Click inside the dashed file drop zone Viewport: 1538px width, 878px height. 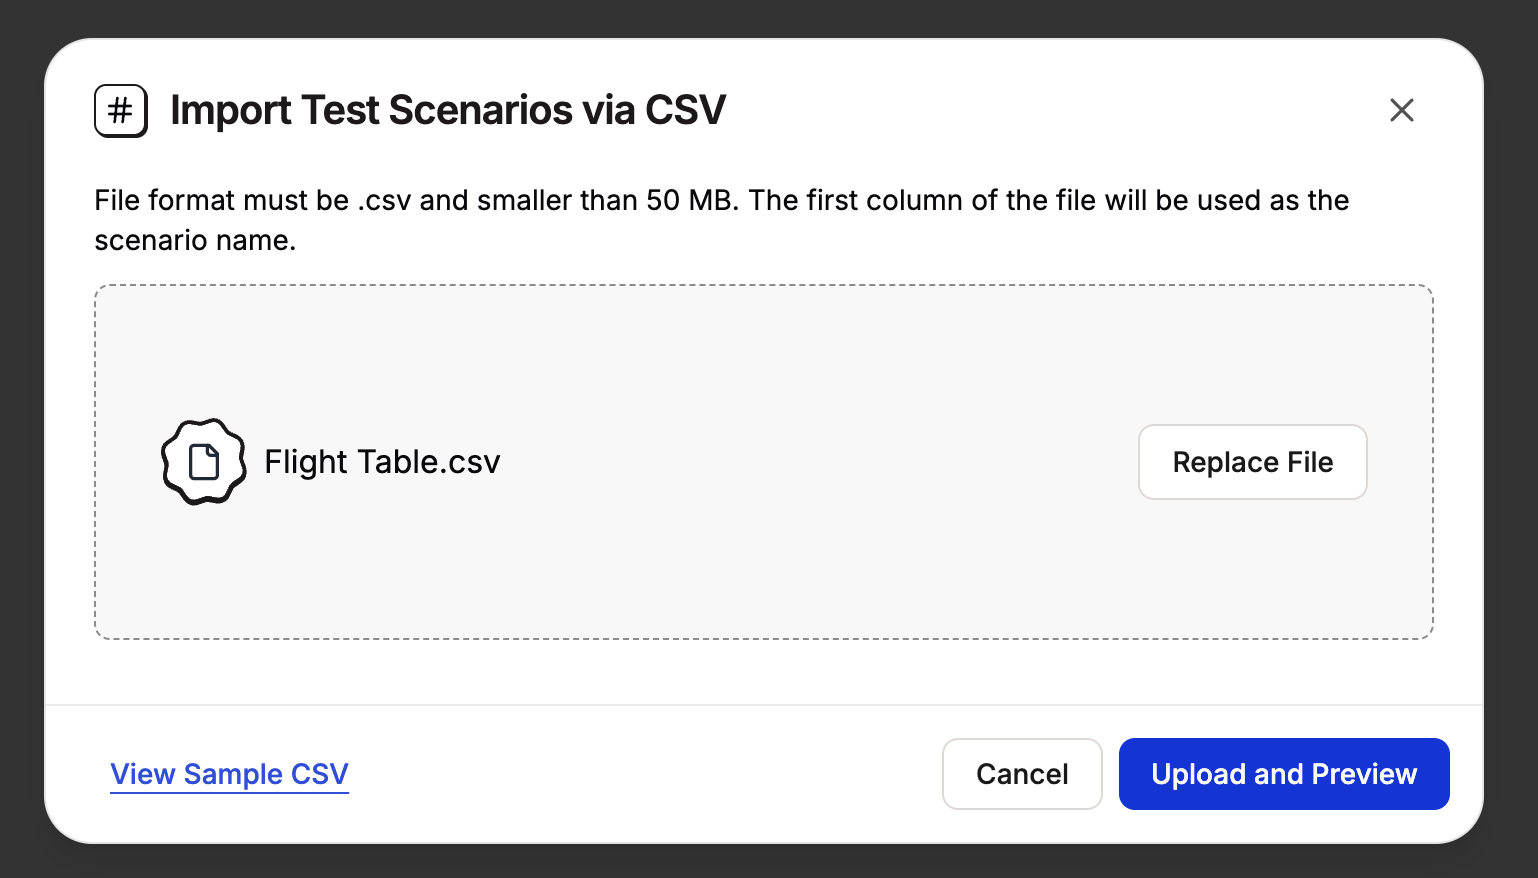(764, 580)
